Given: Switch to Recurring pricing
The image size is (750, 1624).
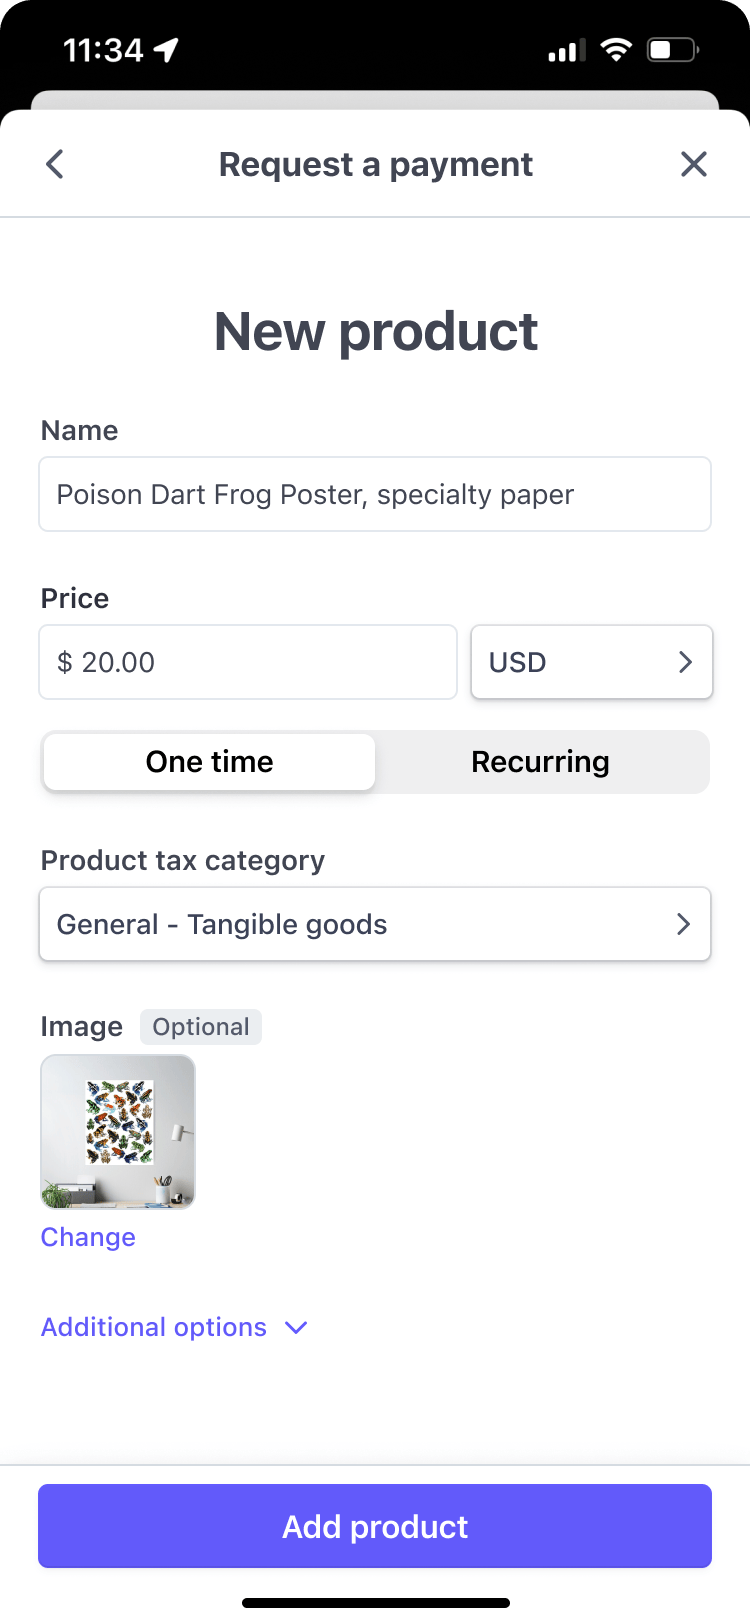Looking at the screenshot, I should [540, 762].
